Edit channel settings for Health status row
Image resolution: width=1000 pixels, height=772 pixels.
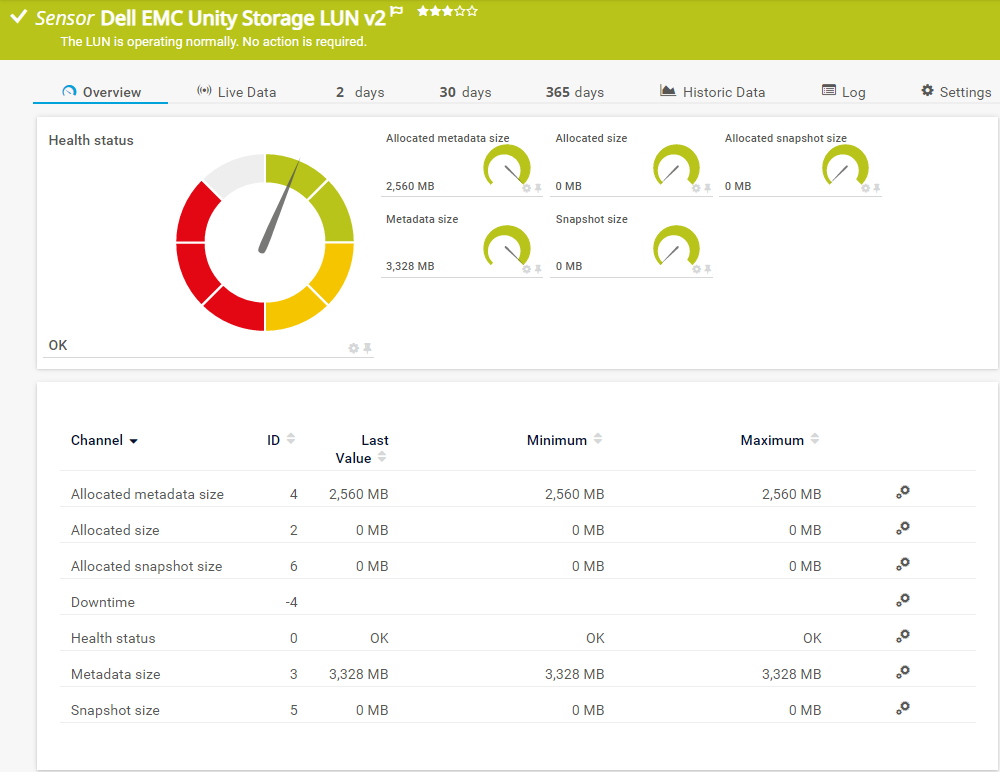click(902, 636)
